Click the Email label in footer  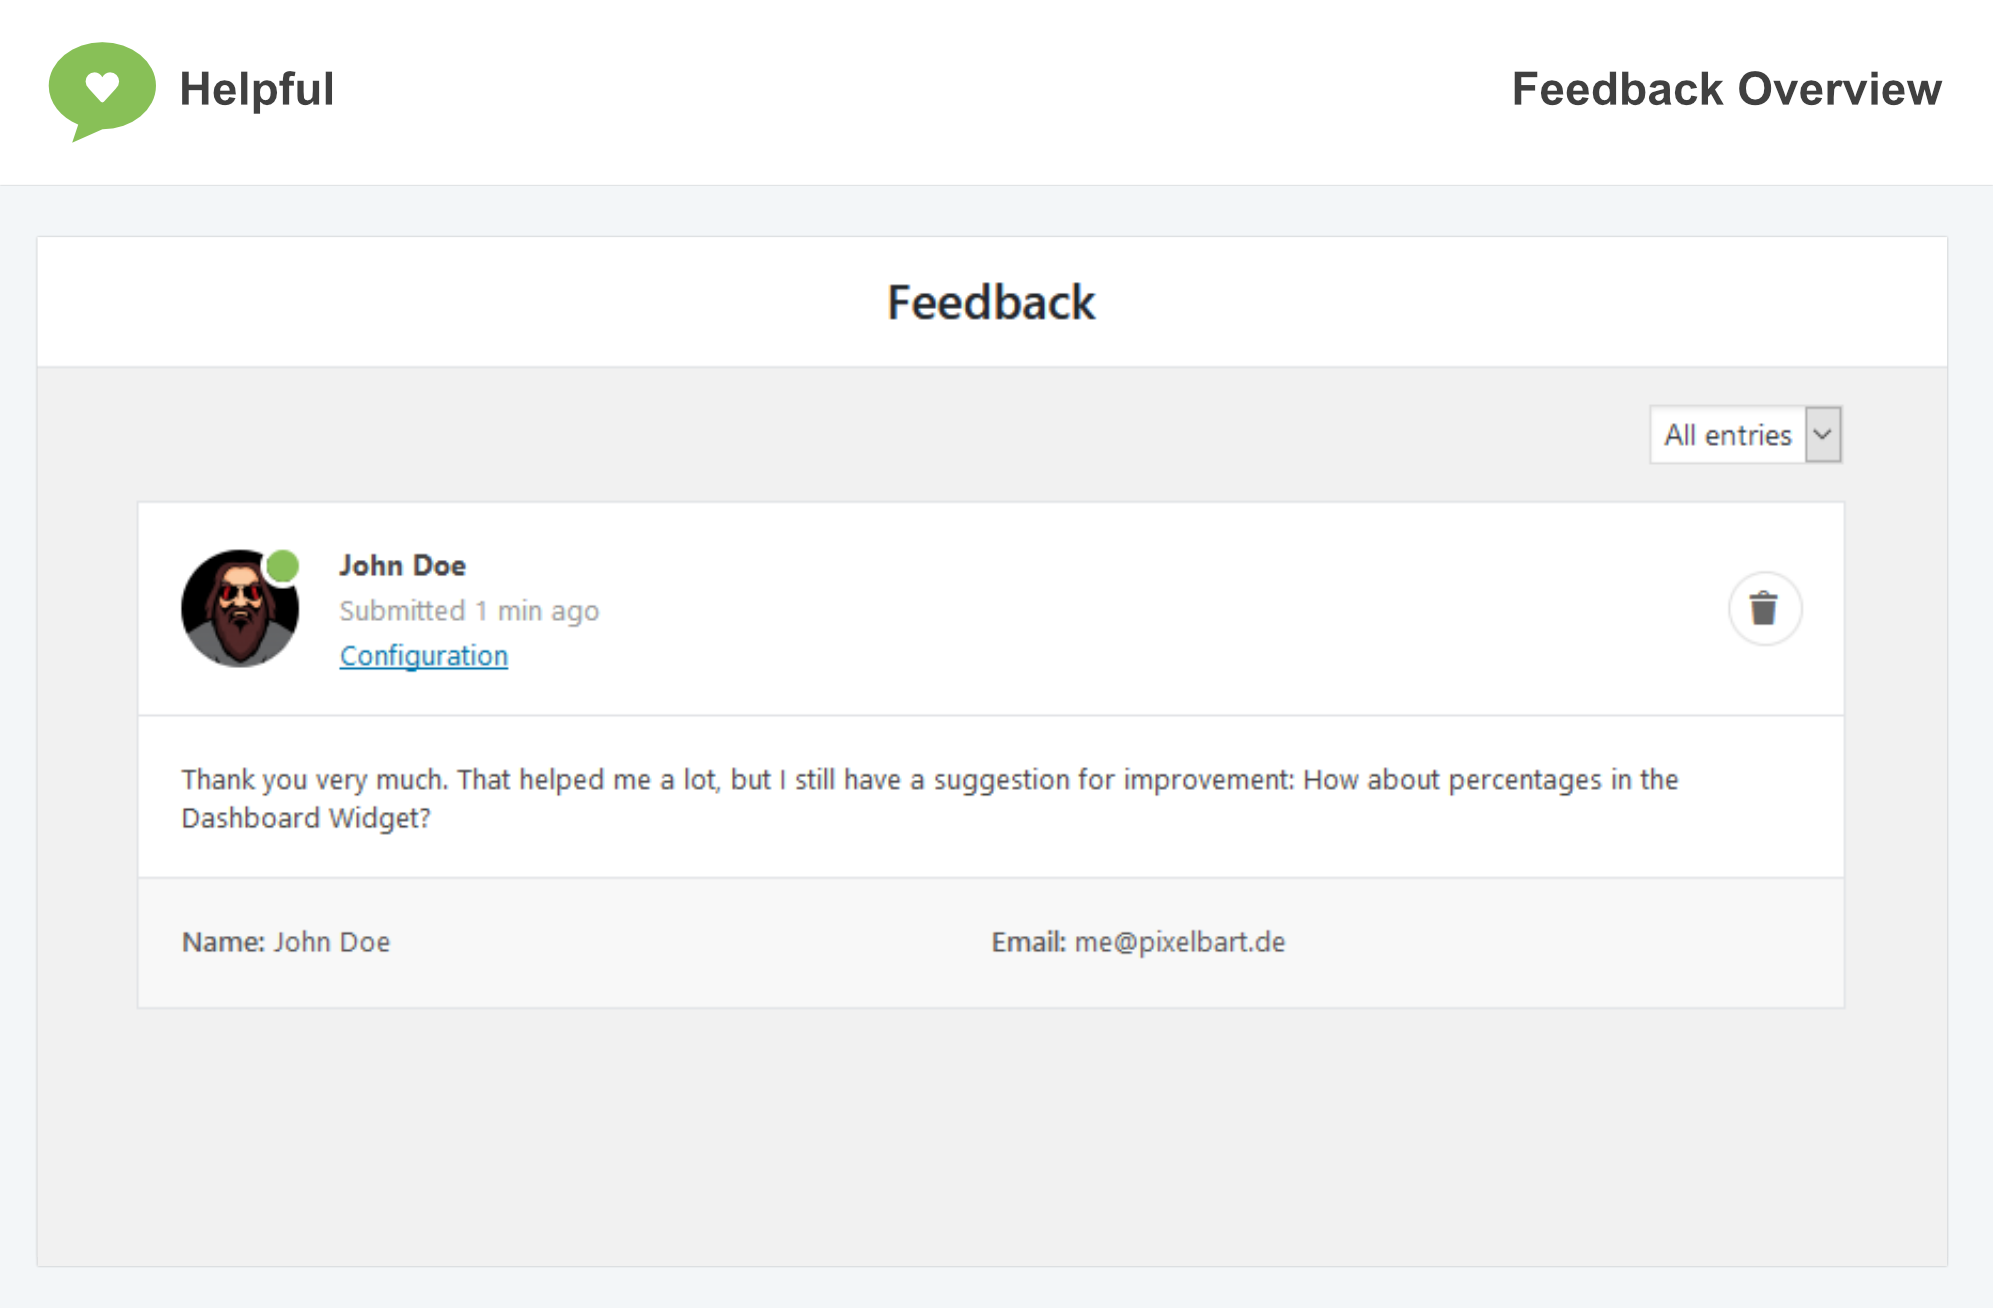click(1028, 942)
